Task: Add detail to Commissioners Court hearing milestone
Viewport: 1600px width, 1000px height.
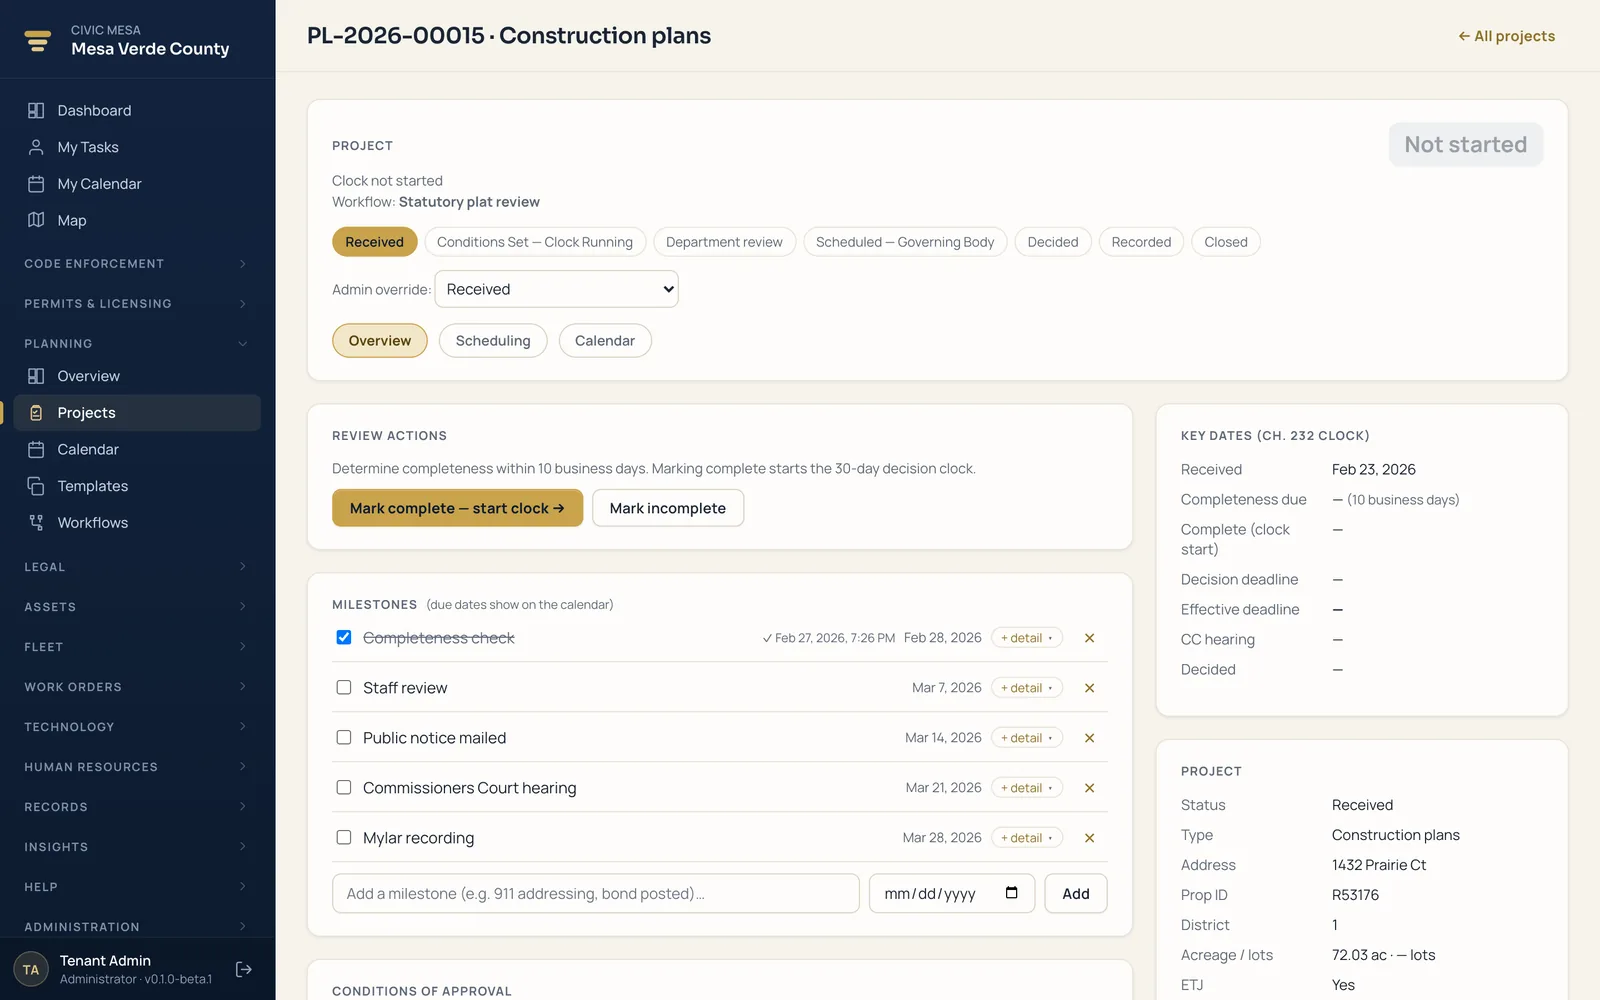Action: pos(1026,788)
